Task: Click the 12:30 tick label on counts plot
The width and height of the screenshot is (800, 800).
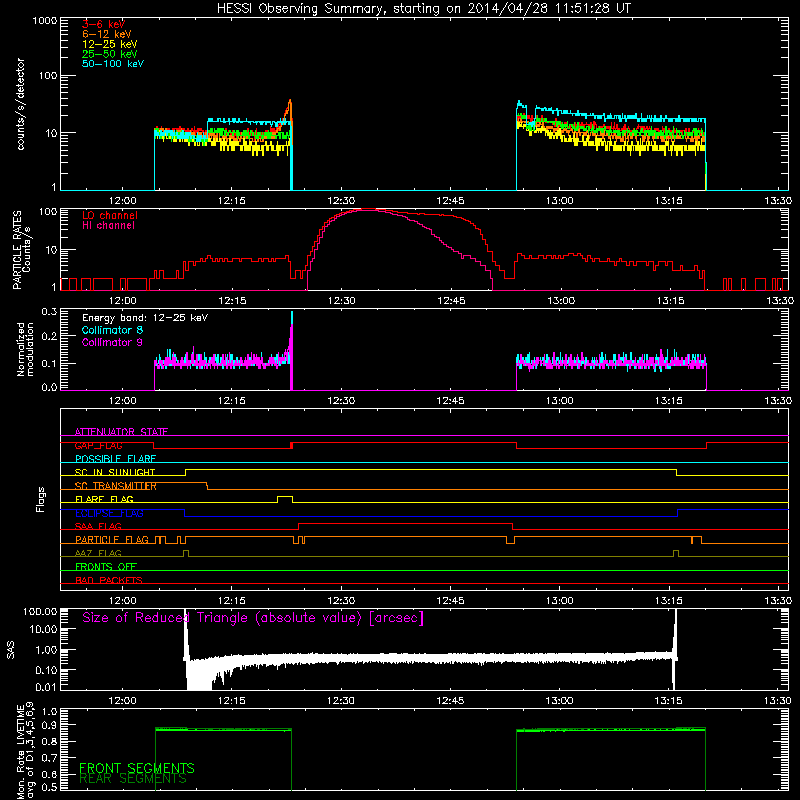Action: 341,201
